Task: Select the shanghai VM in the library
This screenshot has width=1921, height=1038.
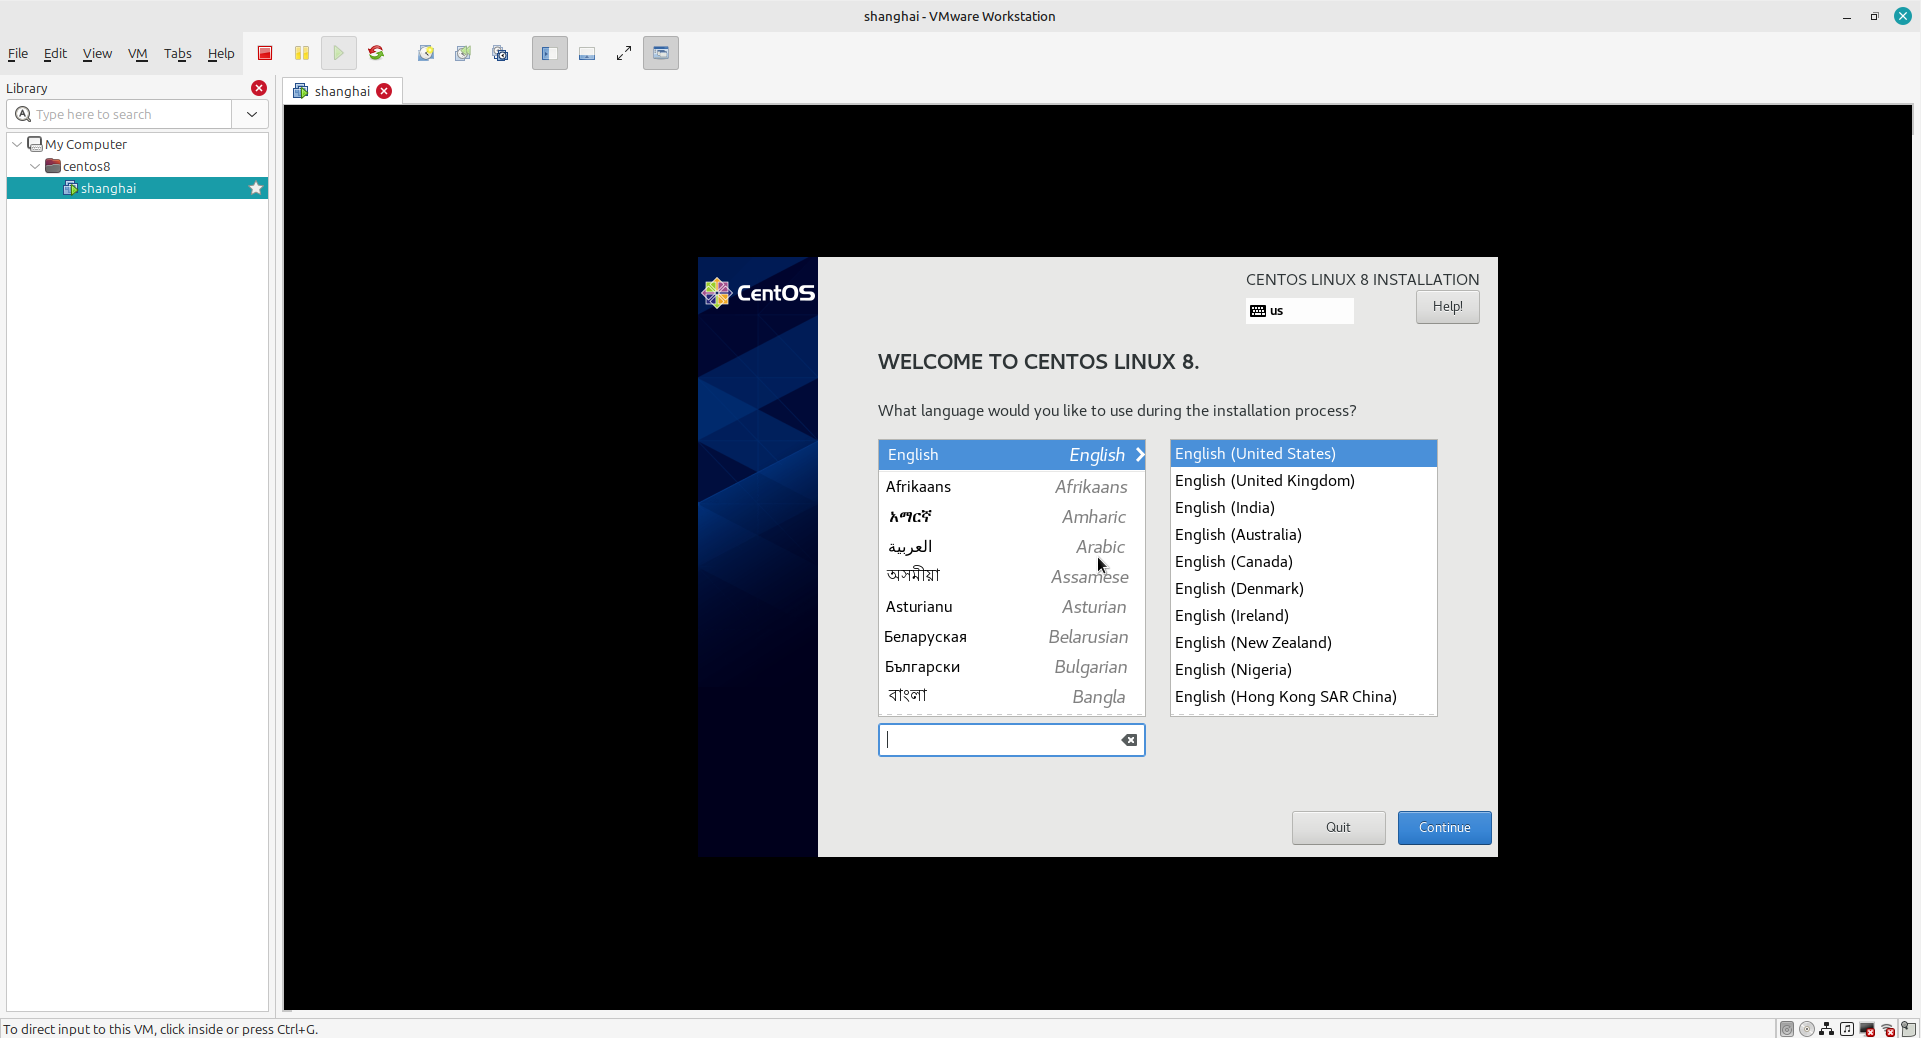Action: click(137, 188)
